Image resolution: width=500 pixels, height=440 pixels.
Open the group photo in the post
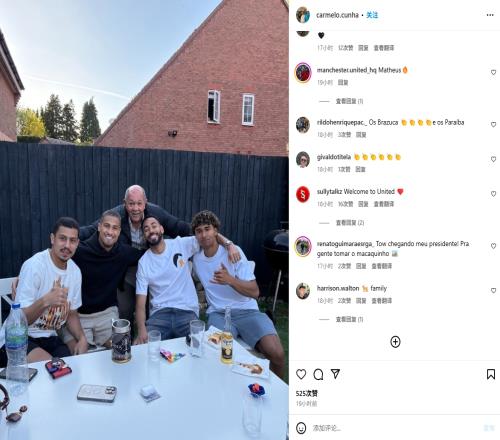click(144, 220)
